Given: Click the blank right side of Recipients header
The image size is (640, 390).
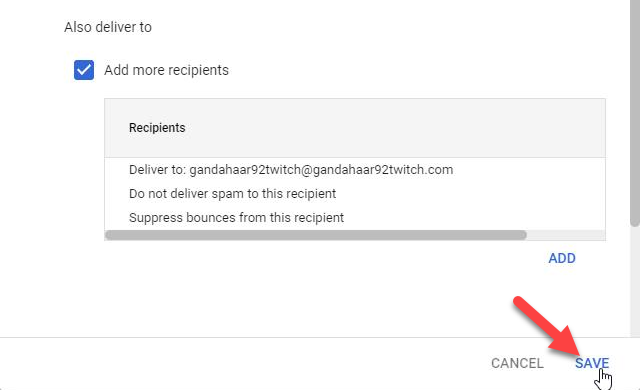Looking at the screenshot, I should point(395,128).
